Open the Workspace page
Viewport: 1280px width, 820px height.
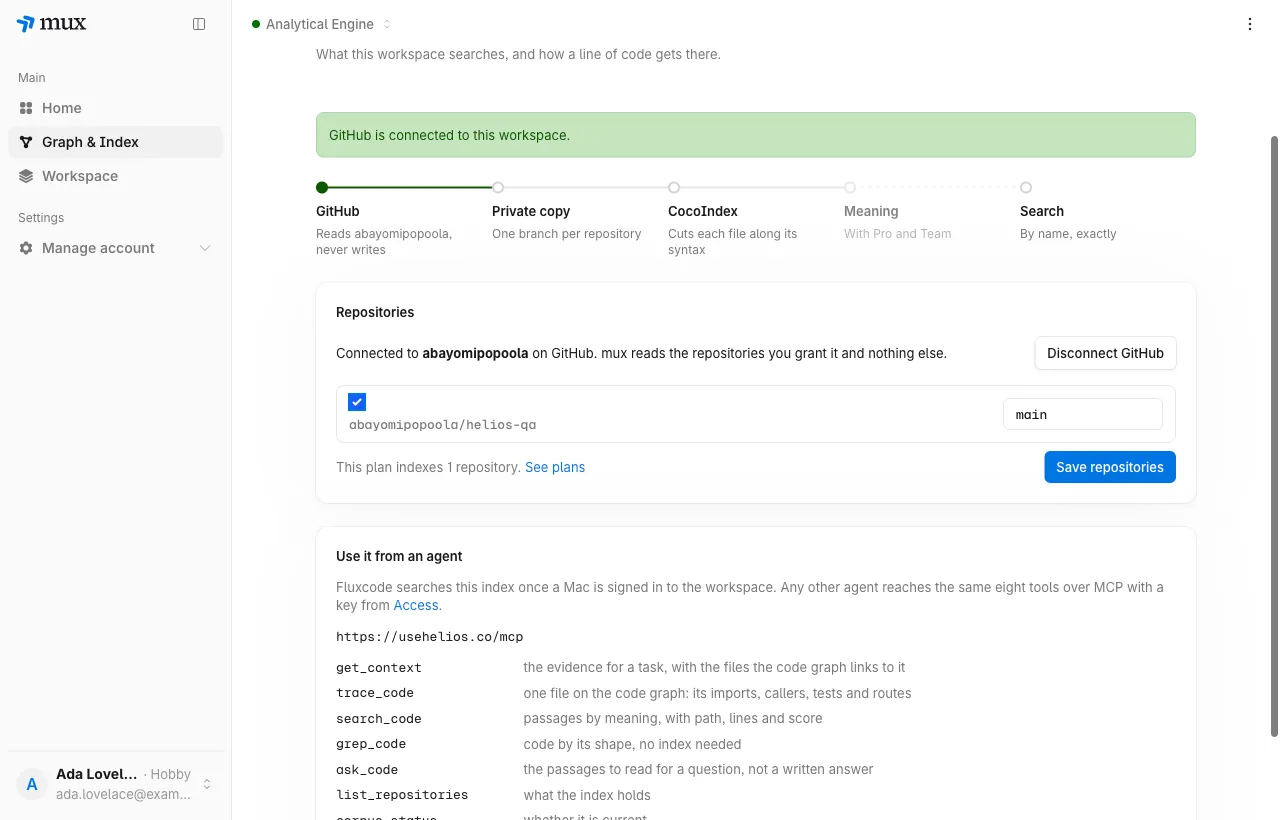pyautogui.click(x=115, y=176)
